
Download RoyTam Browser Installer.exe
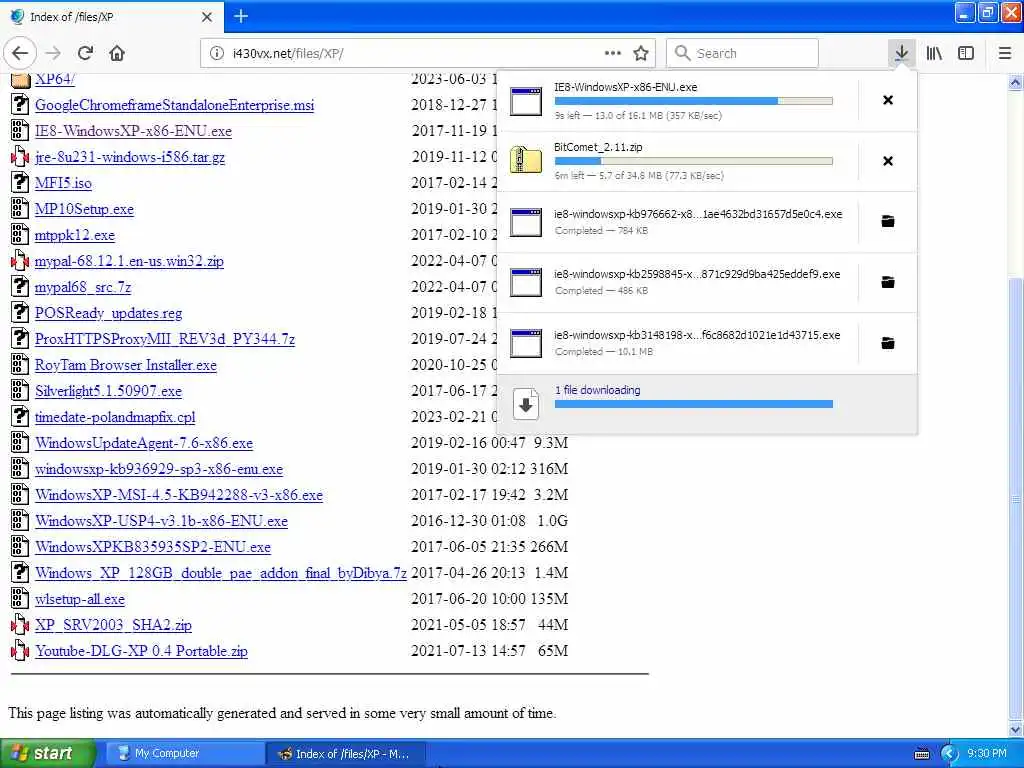[125, 365]
